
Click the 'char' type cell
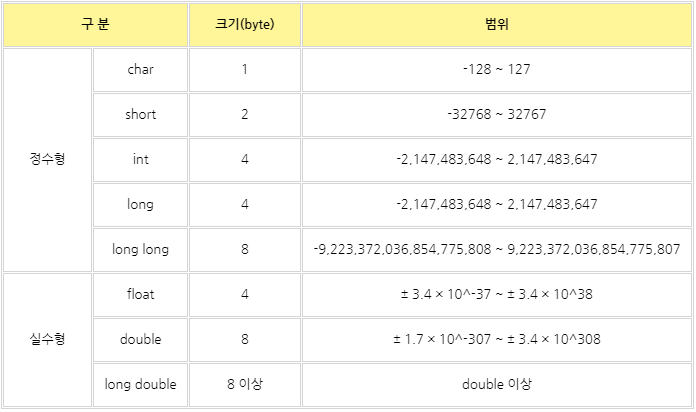(x=140, y=70)
